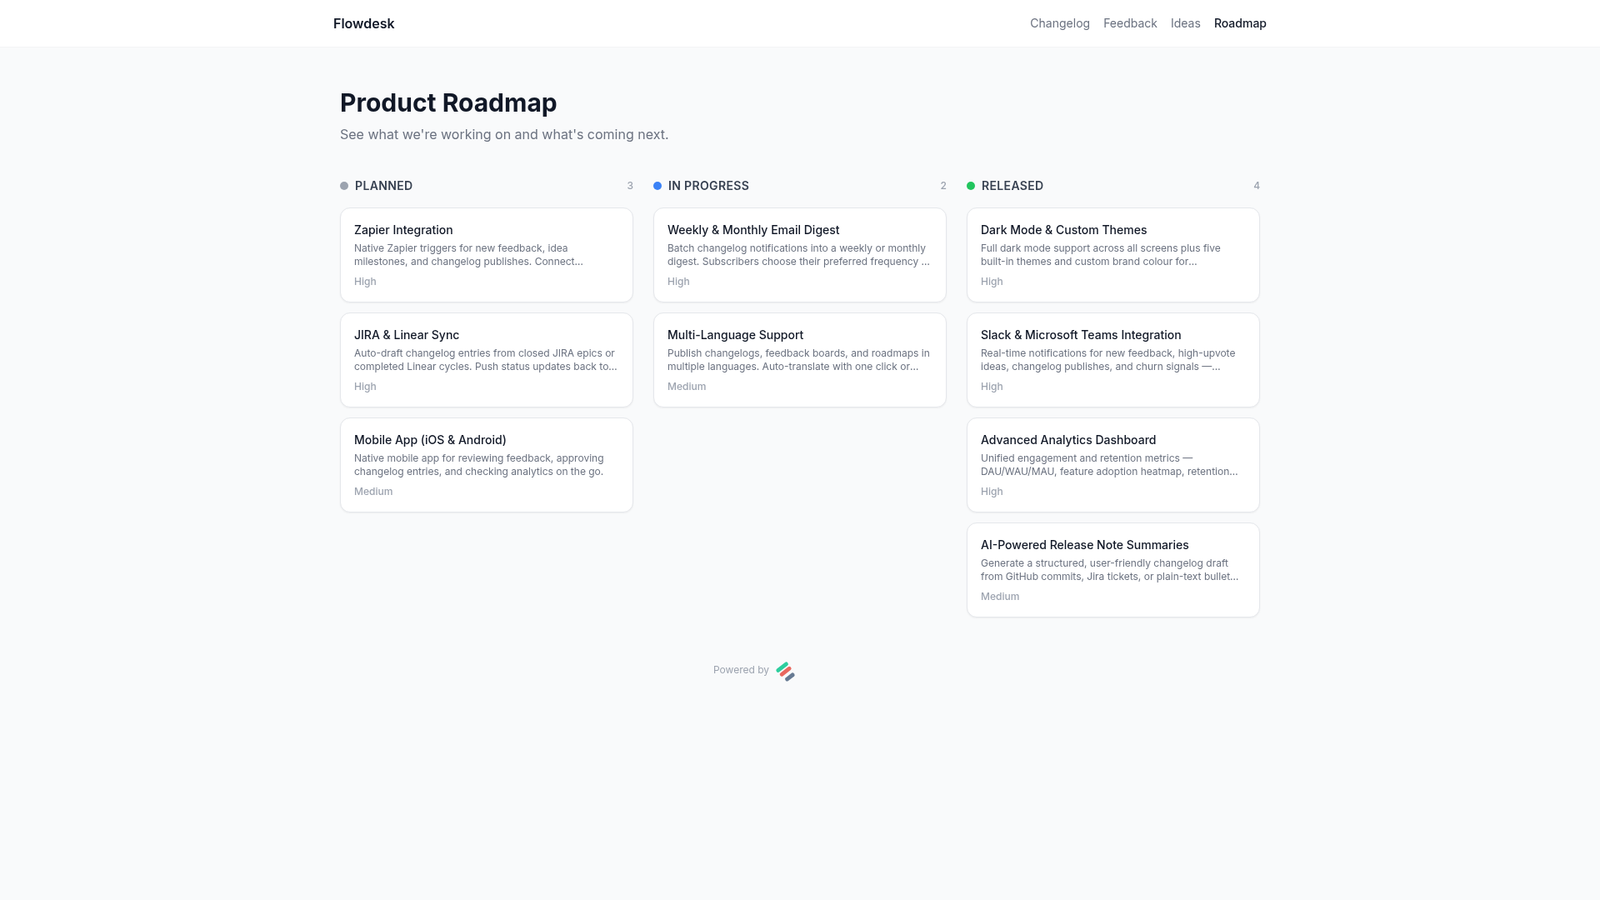This screenshot has width=1600, height=900.
Task: Click Medium priority on Mobile App card
Action: [373, 491]
